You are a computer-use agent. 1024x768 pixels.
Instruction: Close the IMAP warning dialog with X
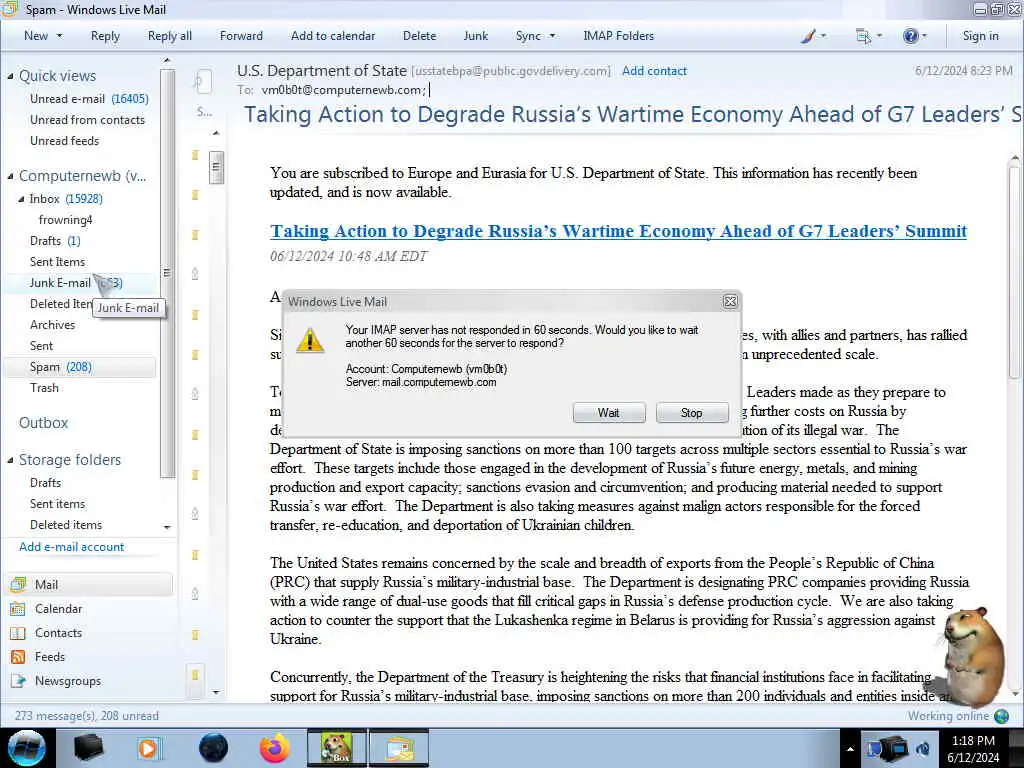730,301
